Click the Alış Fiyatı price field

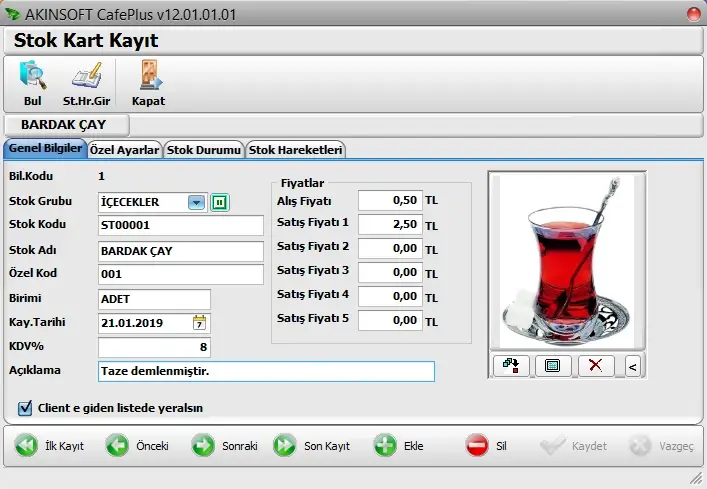pyautogui.click(x=390, y=201)
